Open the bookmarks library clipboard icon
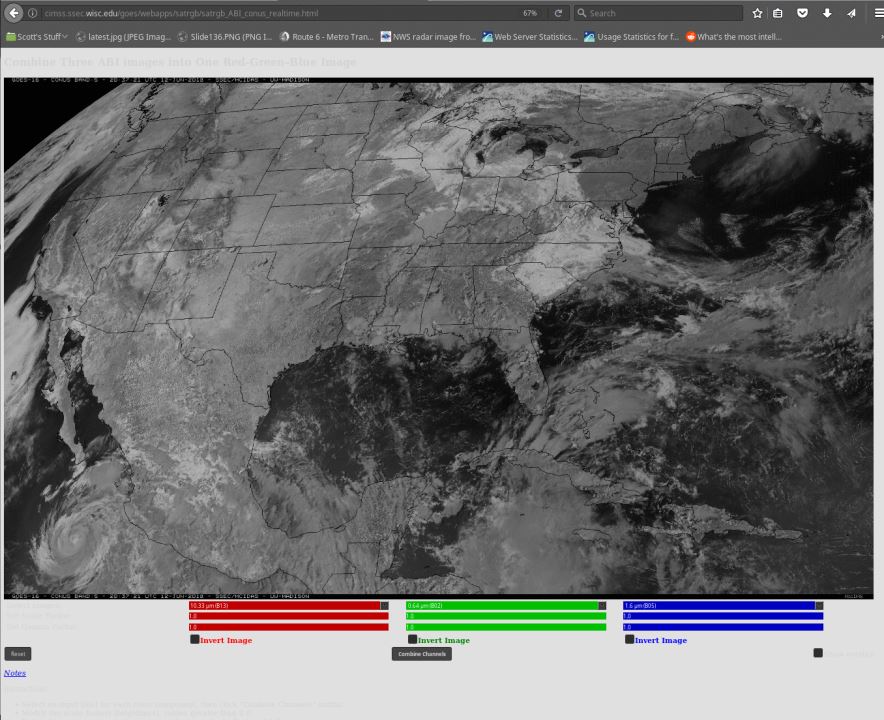This screenshot has height=720, width=884. [778, 13]
